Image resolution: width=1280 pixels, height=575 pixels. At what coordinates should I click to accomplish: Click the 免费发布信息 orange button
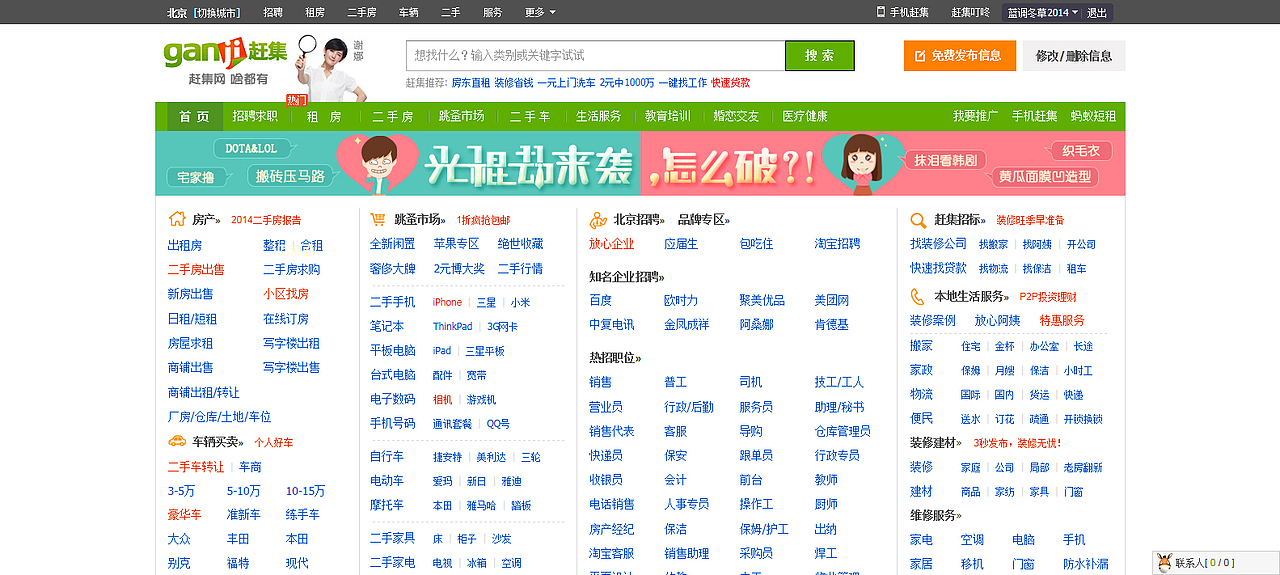960,56
